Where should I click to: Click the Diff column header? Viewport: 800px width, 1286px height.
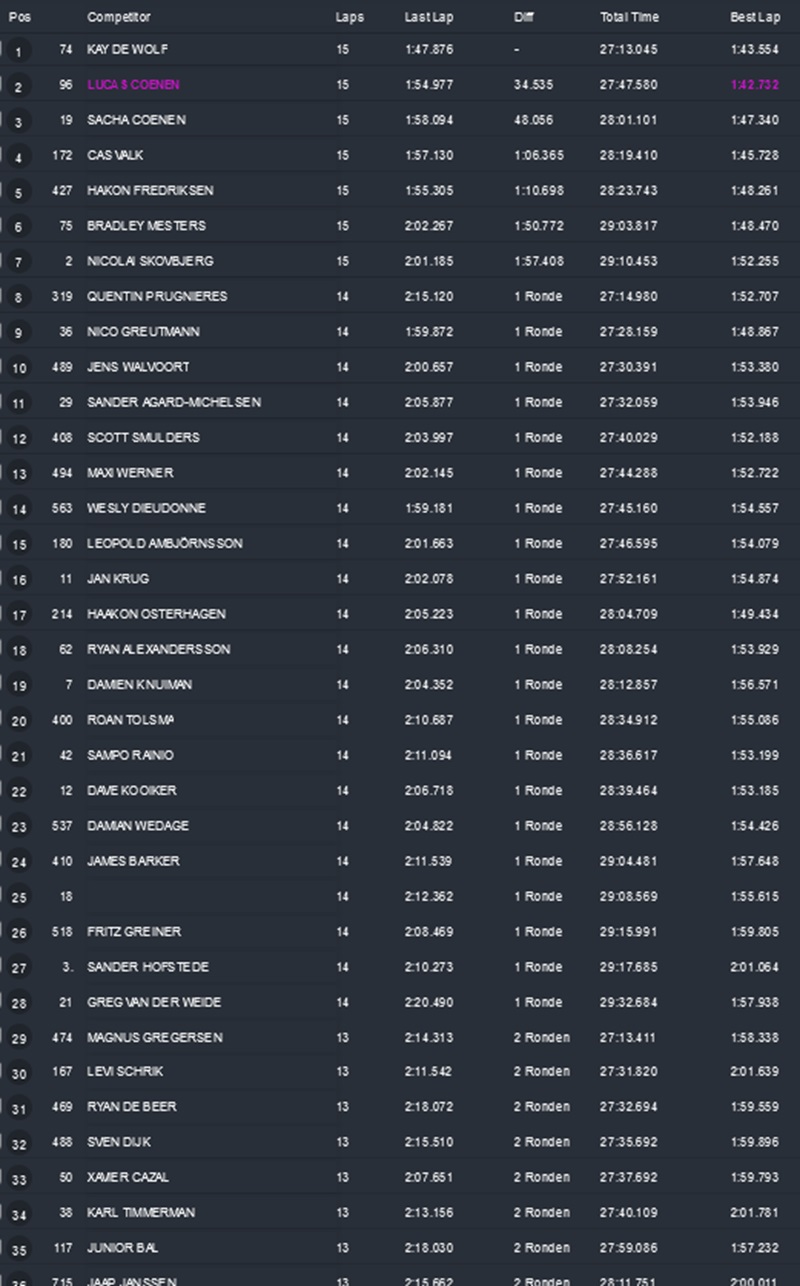point(524,17)
